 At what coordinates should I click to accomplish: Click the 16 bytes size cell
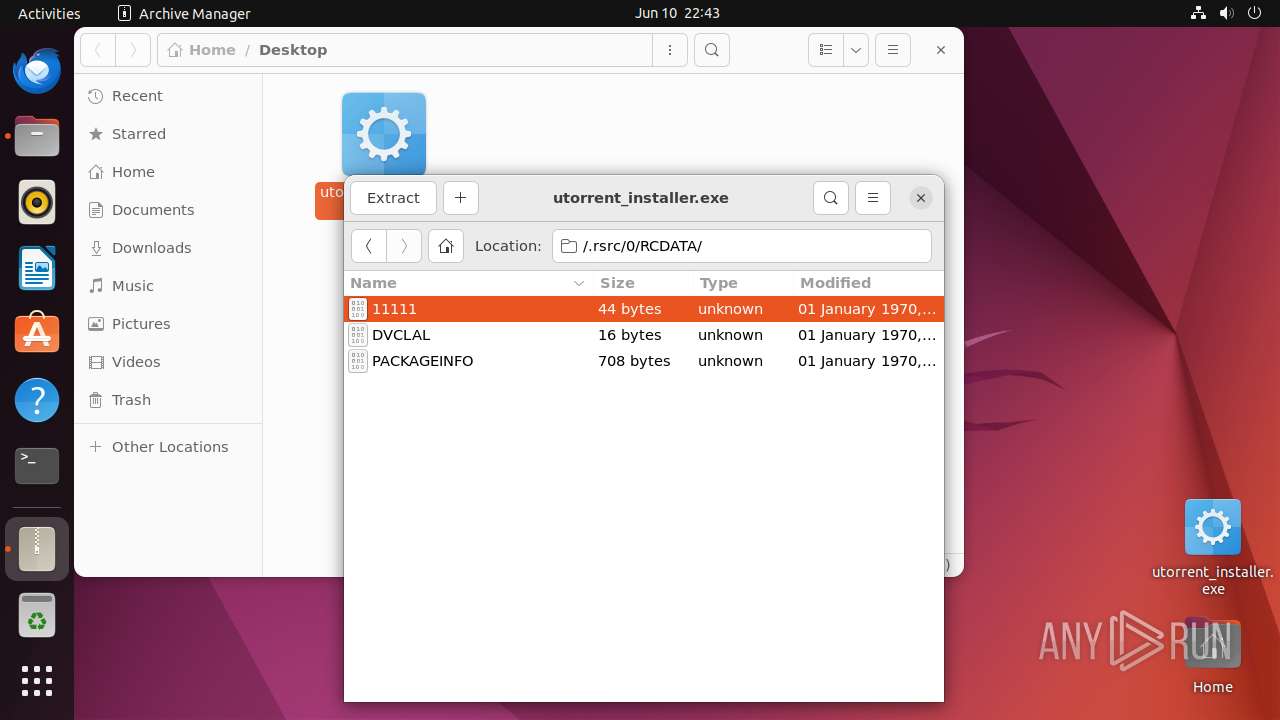630,335
